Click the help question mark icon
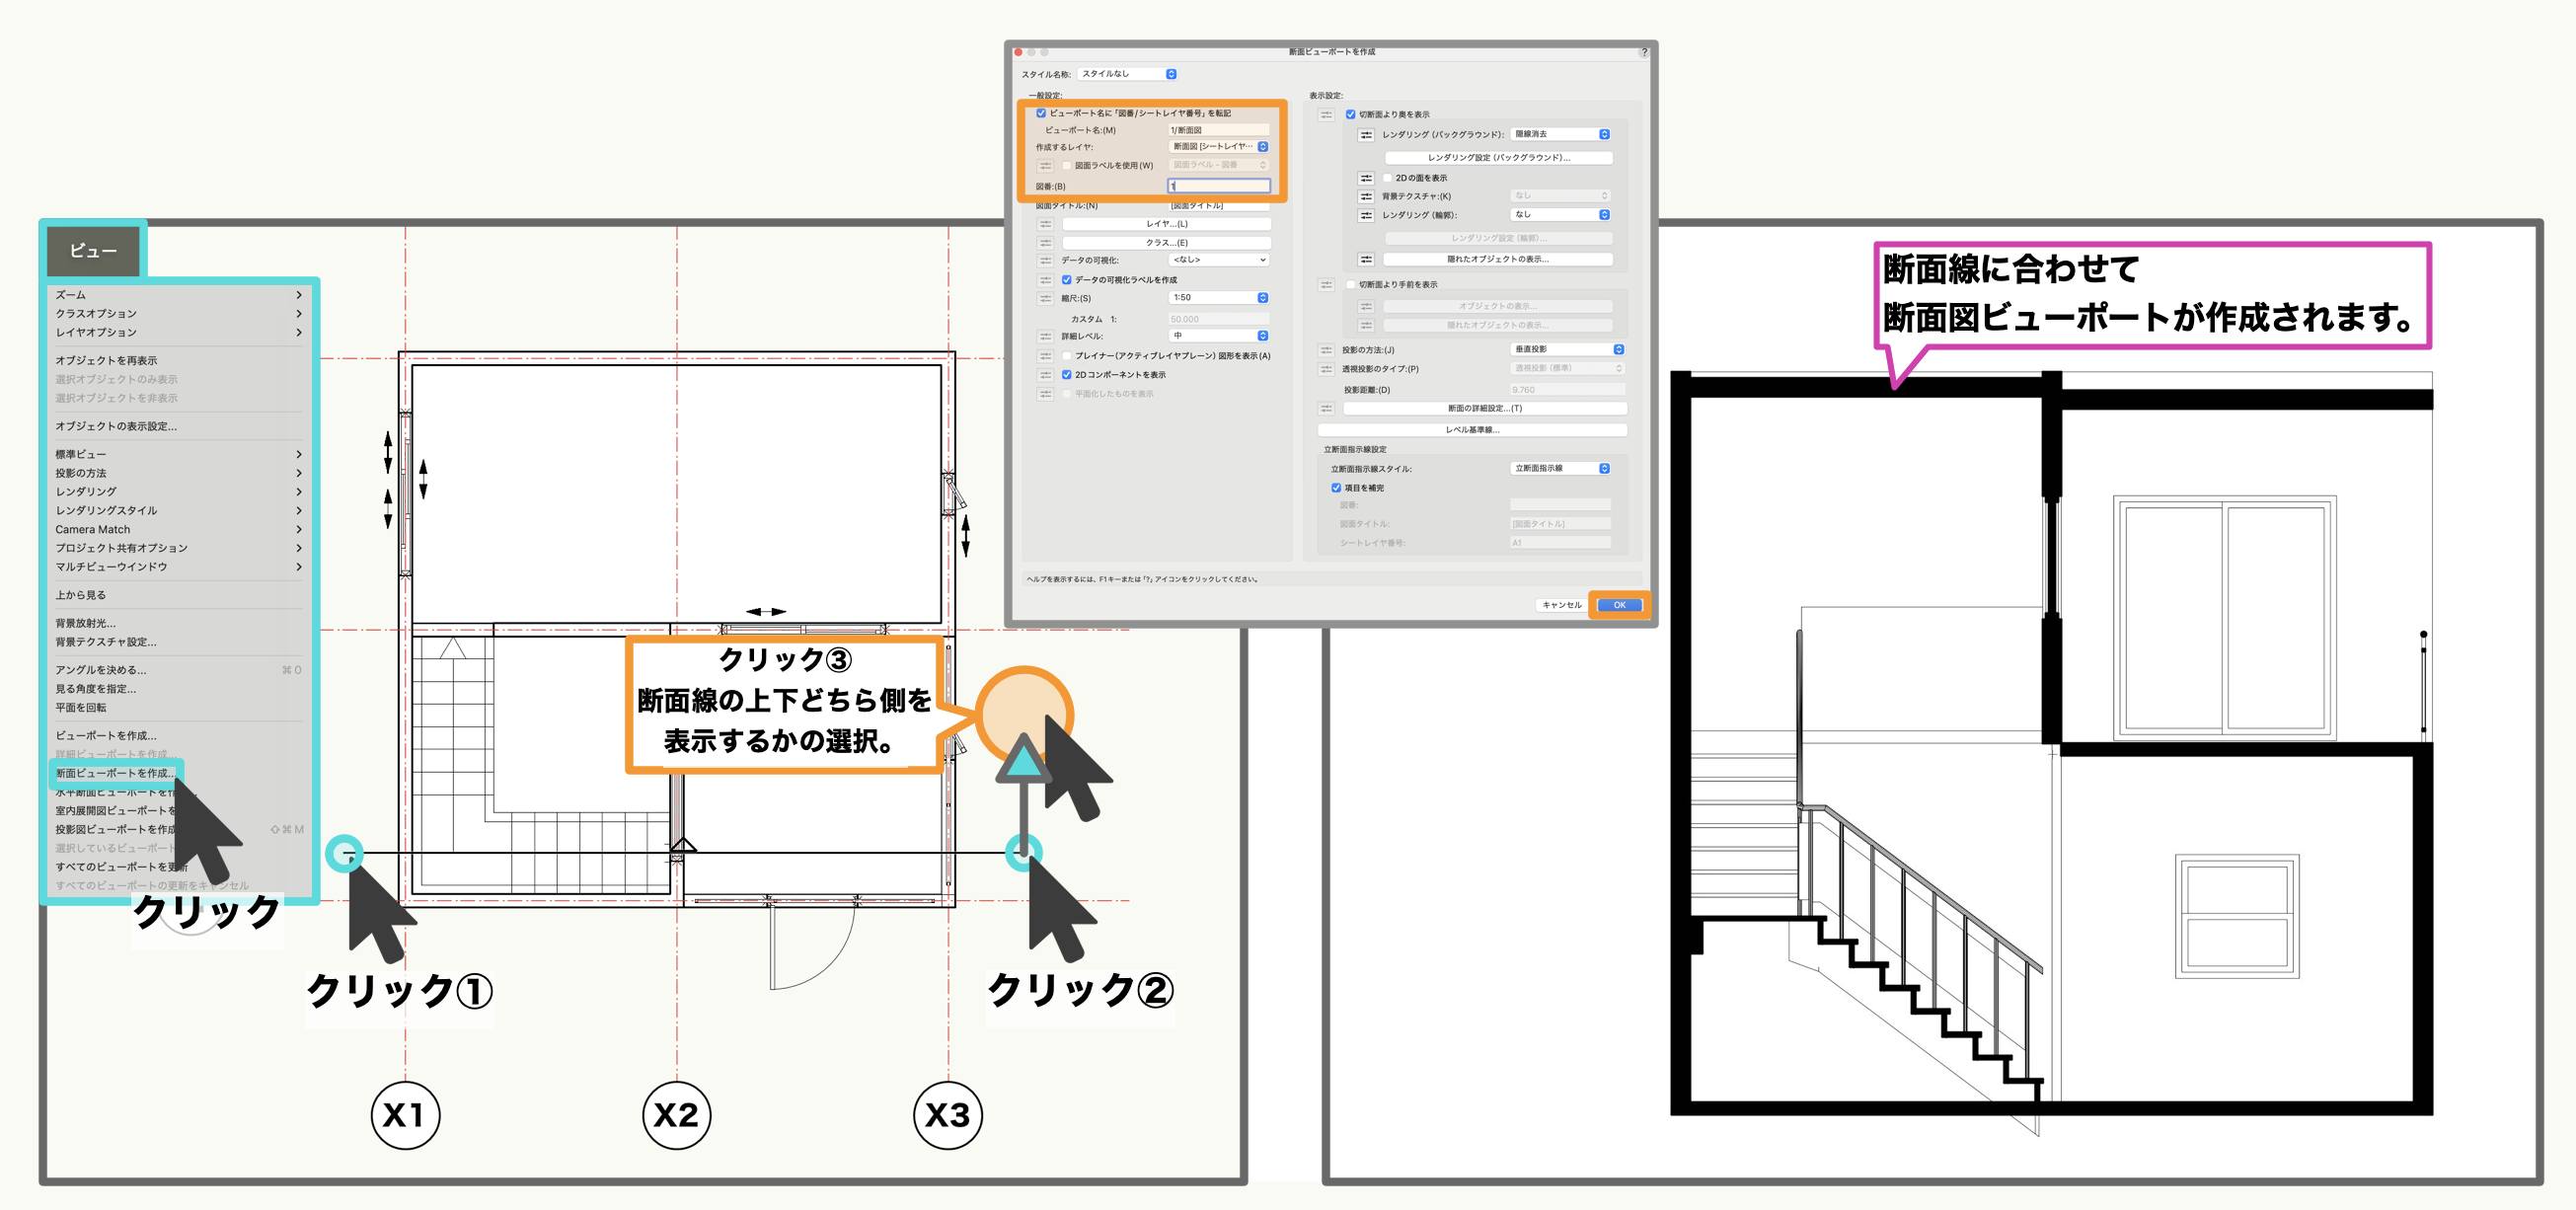This screenshot has height=1210, width=2576. (1643, 52)
